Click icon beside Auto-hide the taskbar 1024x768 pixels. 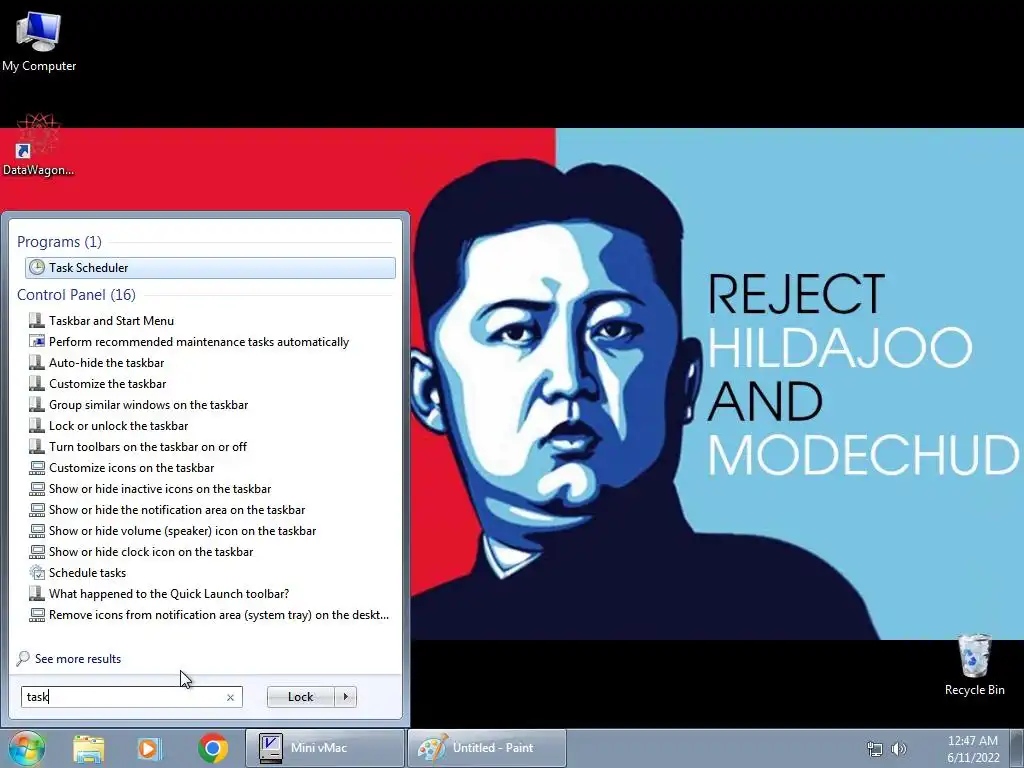pos(37,362)
